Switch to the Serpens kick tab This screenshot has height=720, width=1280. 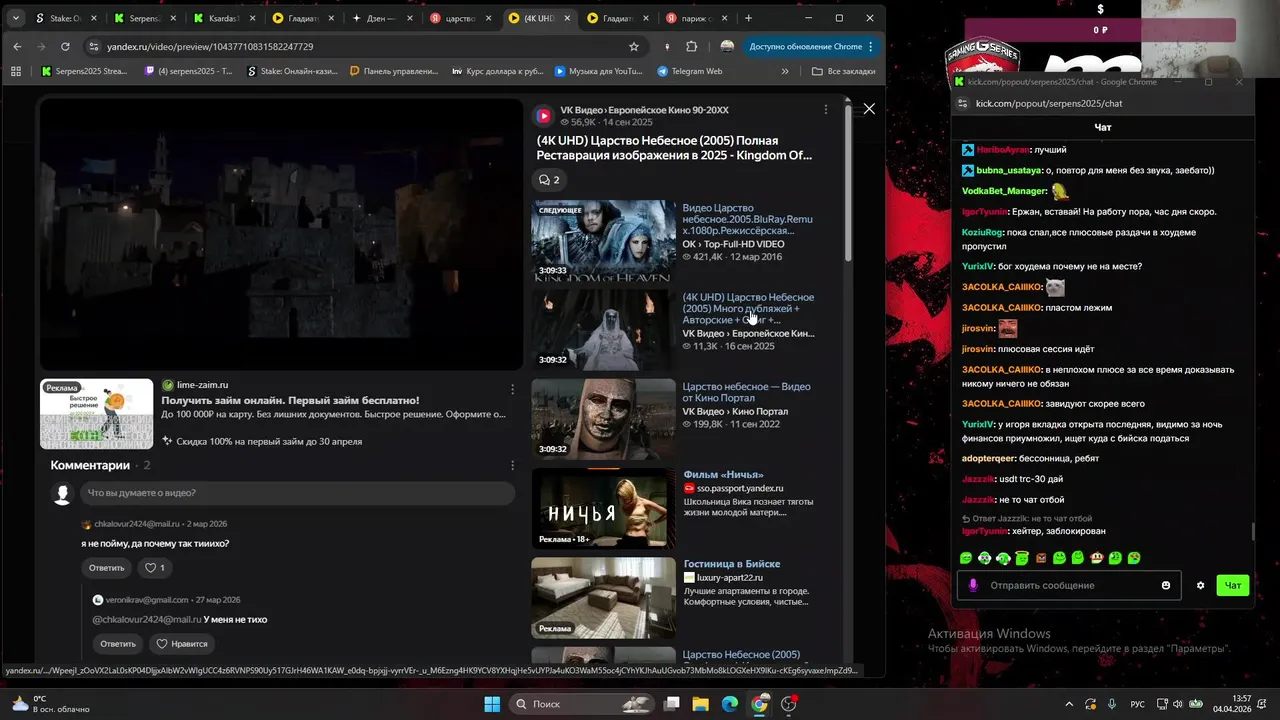145,18
